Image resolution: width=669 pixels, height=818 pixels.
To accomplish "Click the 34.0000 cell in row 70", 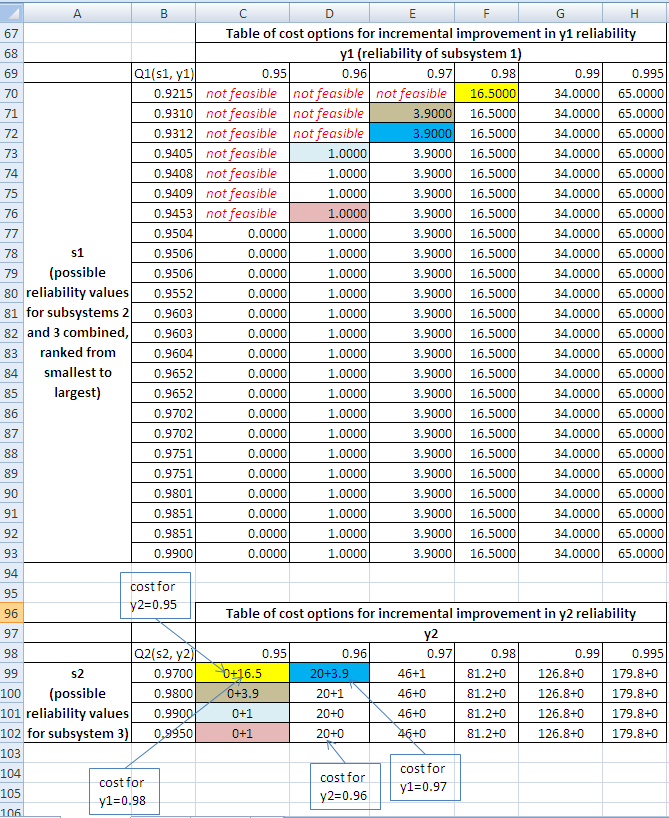I will [x=560, y=93].
